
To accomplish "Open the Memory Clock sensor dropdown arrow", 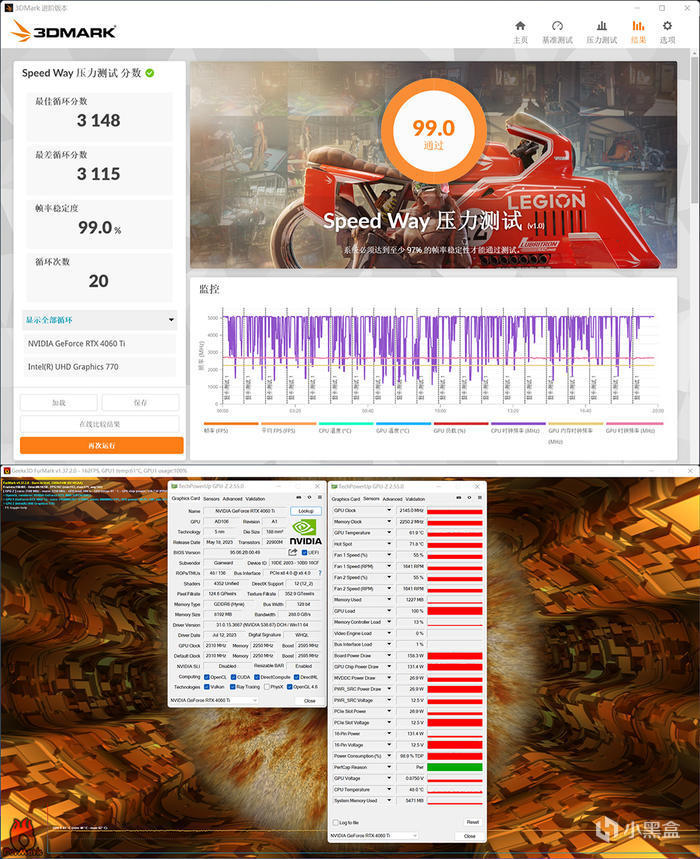I will (x=389, y=522).
